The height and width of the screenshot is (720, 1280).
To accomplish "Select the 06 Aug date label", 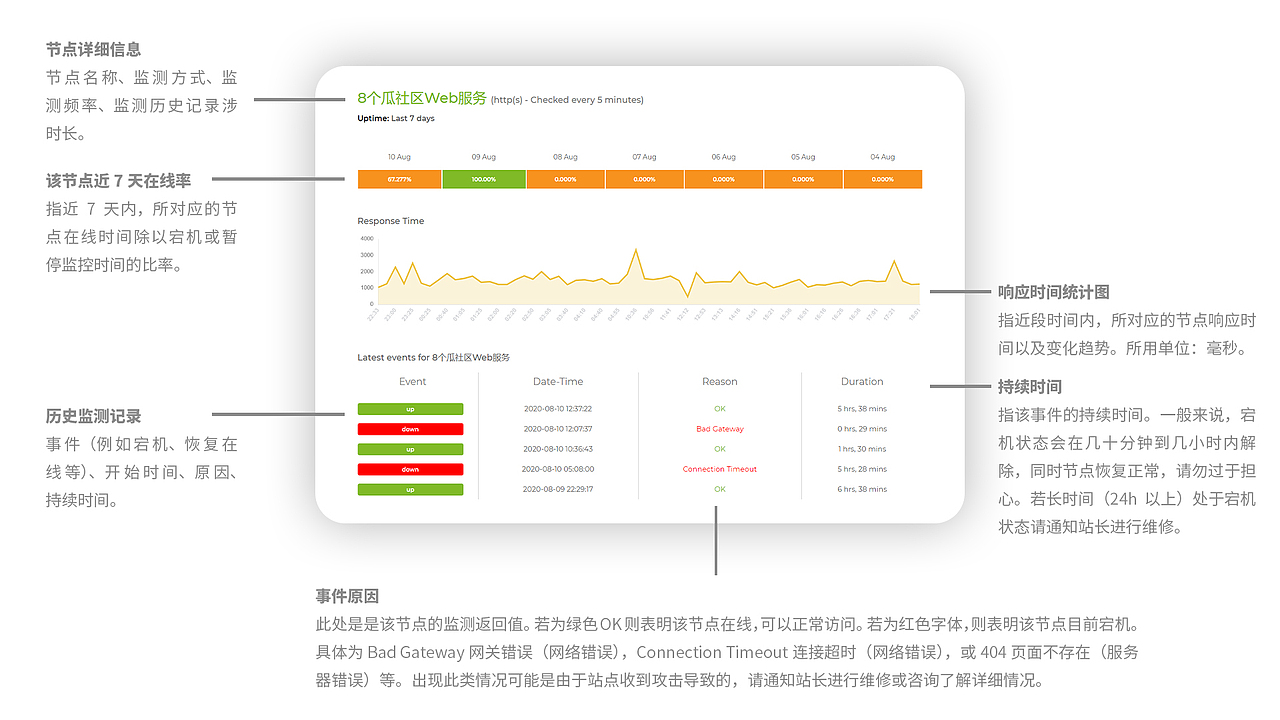I will click(x=723, y=157).
